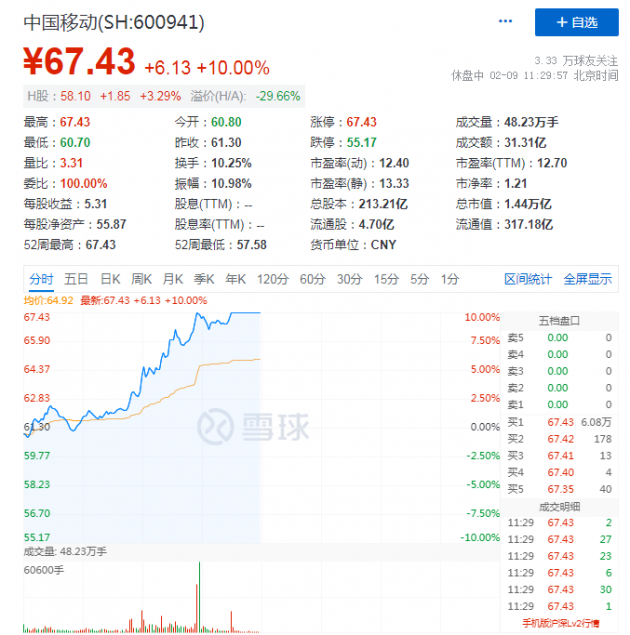This screenshot has width=630, height=635.
Task: Click the 市盈率(静) value 13.33
Action: click(x=394, y=184)
